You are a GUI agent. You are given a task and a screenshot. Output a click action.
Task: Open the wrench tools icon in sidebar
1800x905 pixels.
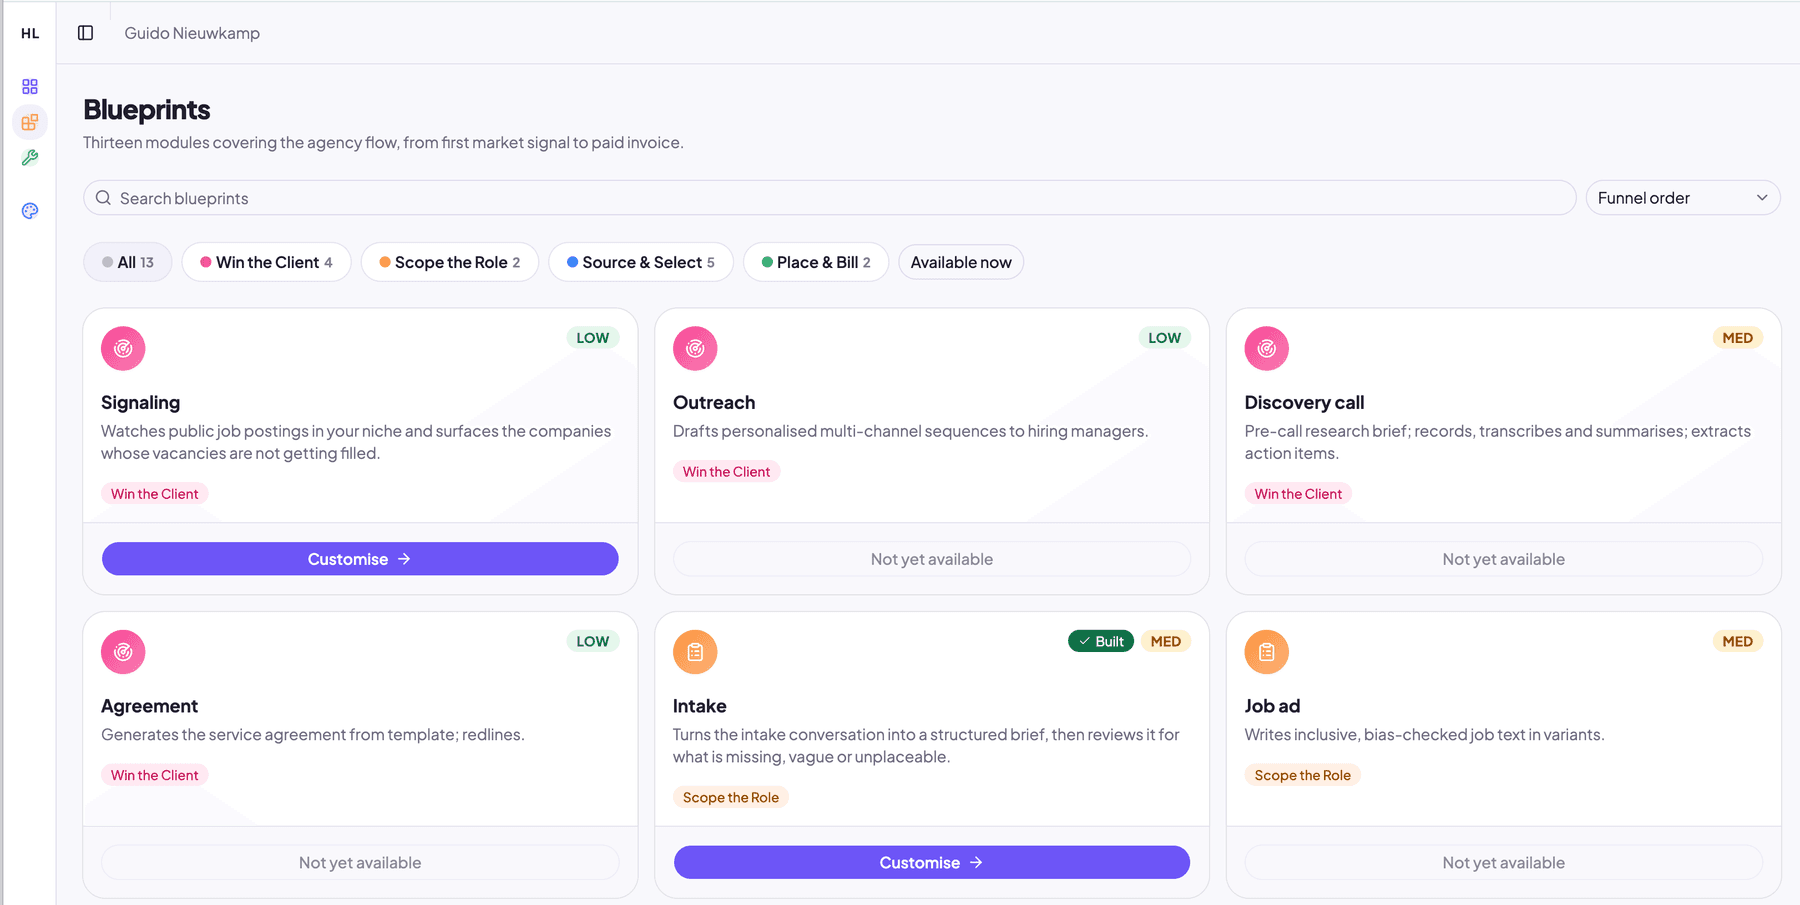[x=30, y=157]
